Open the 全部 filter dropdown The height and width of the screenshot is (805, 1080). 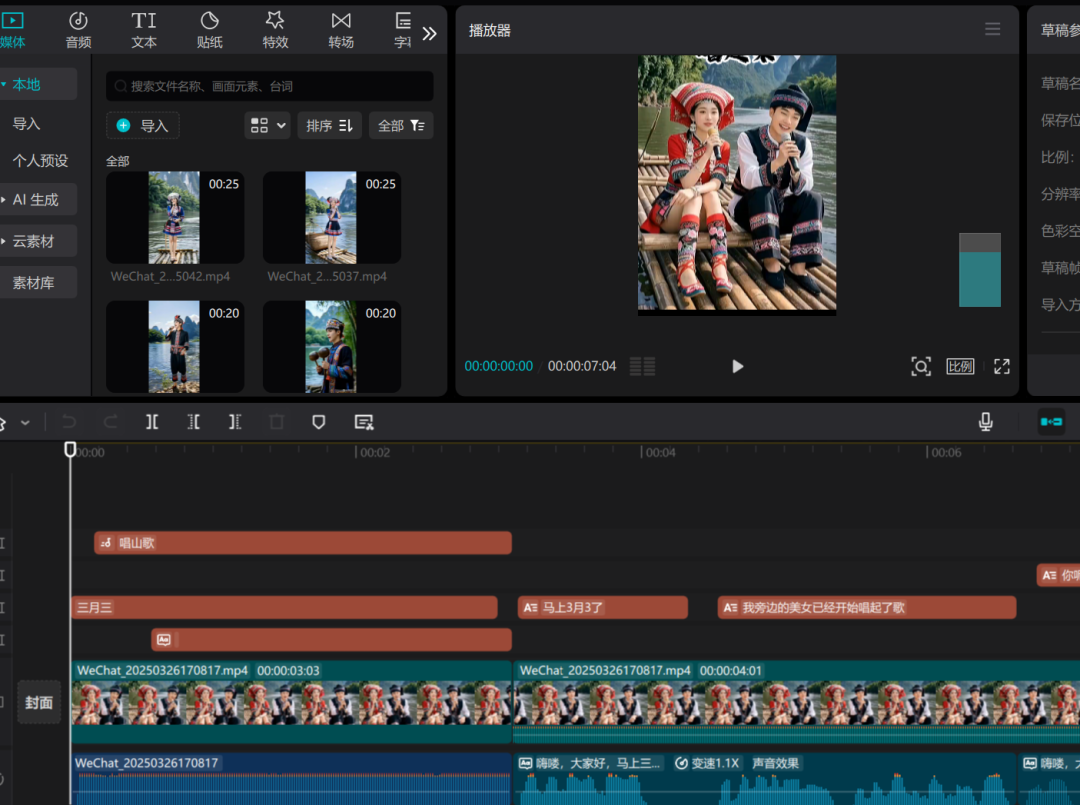pyautogui.click(x=401, y=125)
